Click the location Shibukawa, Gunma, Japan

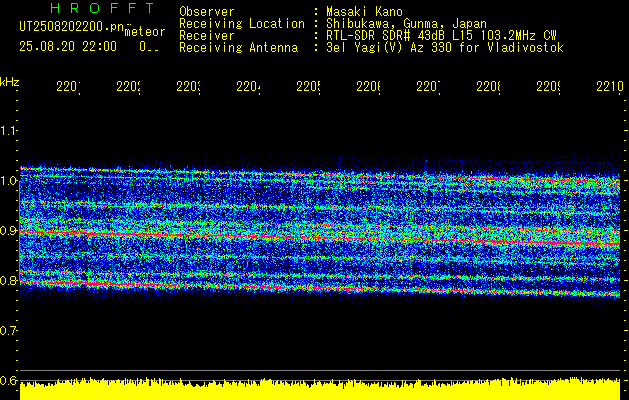pyautogui.click(x=406, y=24)
